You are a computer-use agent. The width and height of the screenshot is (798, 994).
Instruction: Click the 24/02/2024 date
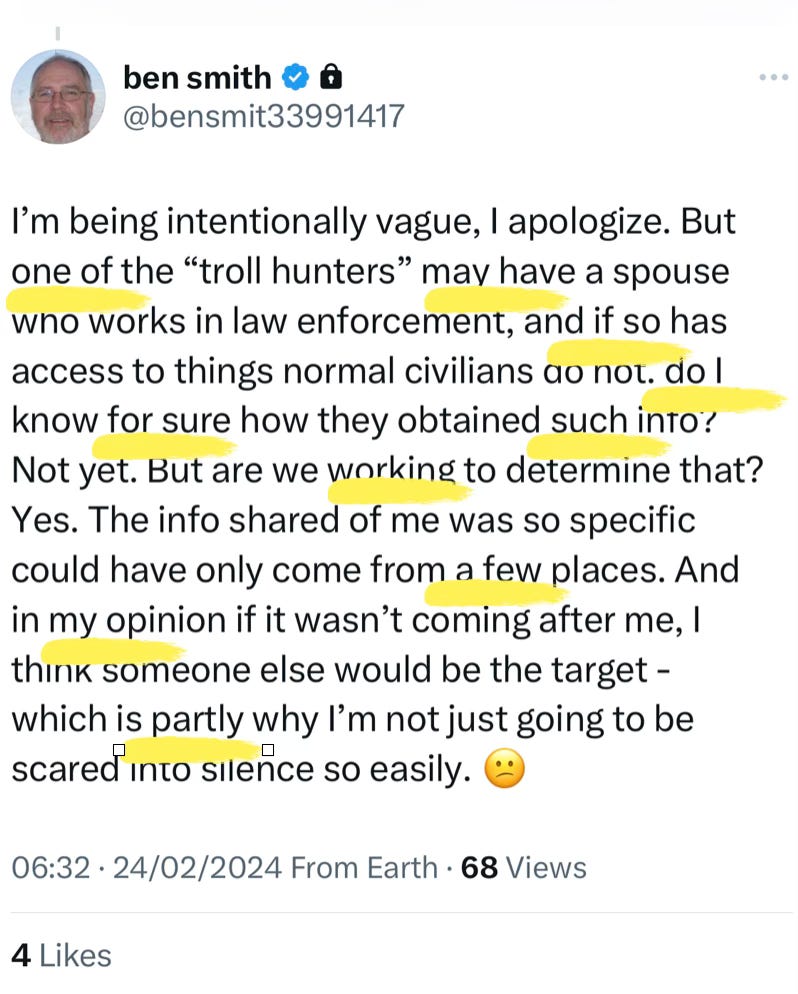click(197, 867)
